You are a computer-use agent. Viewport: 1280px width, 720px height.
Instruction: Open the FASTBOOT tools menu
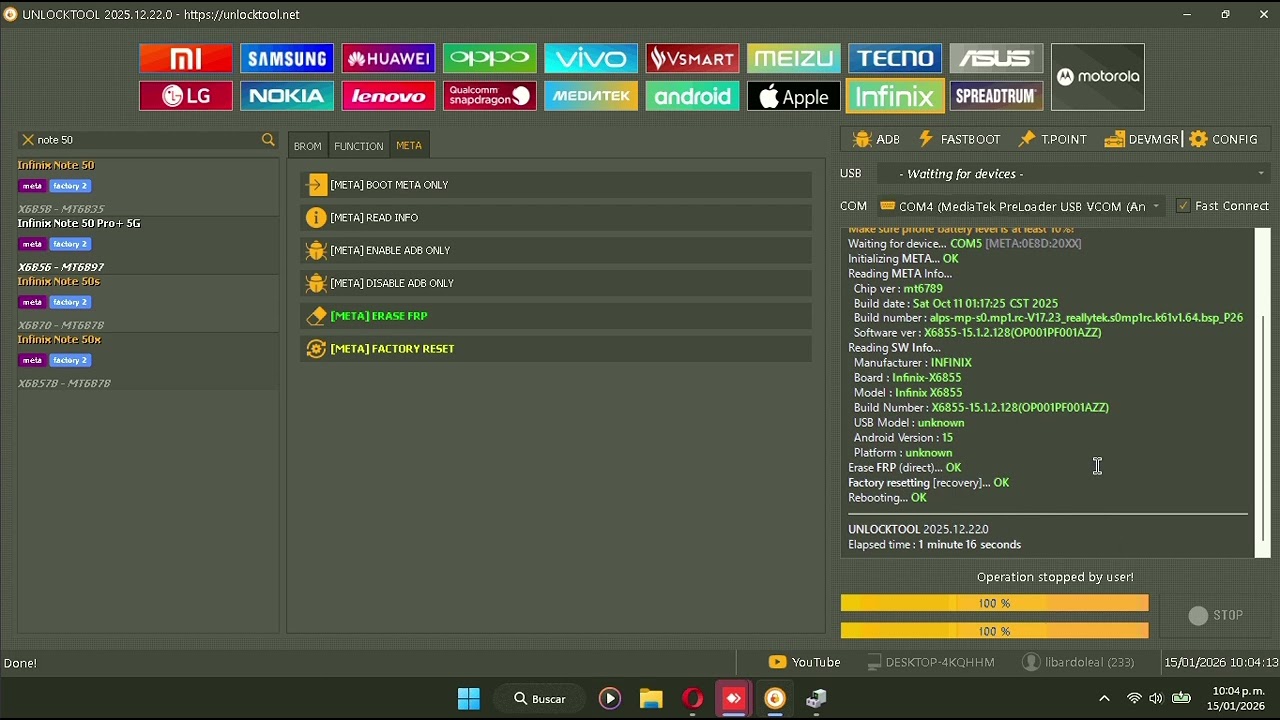[959, 140]
